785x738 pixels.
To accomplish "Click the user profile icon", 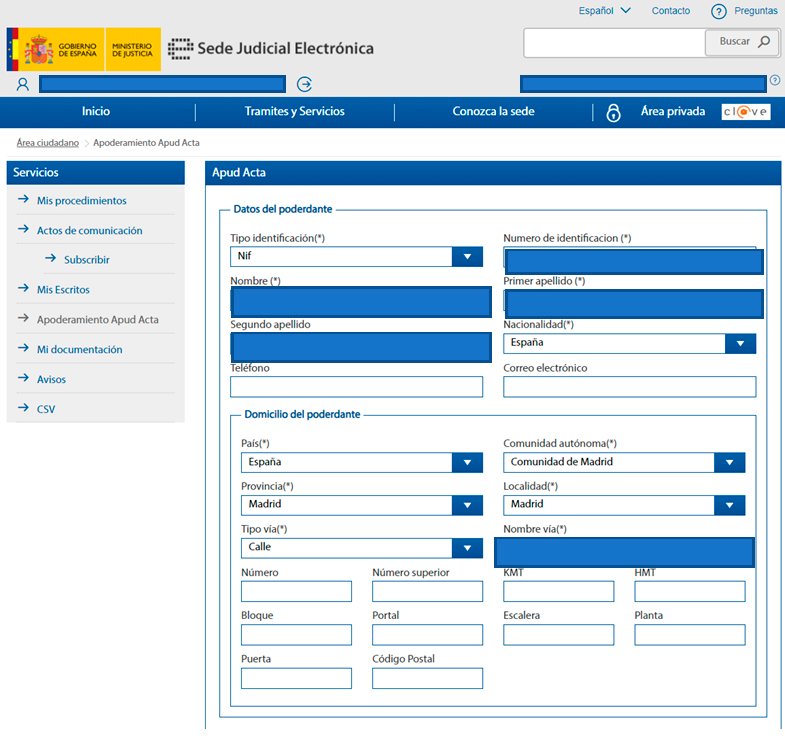I will pos(23,84).
